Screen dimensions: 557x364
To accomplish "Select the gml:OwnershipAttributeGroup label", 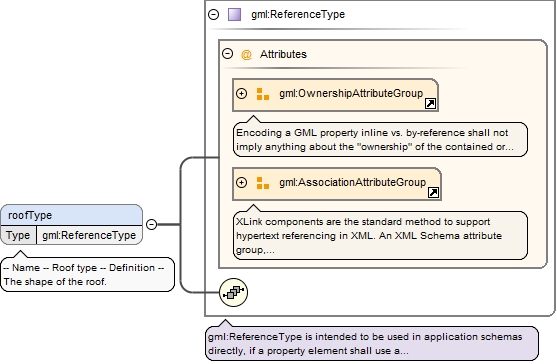I will 351,93.
